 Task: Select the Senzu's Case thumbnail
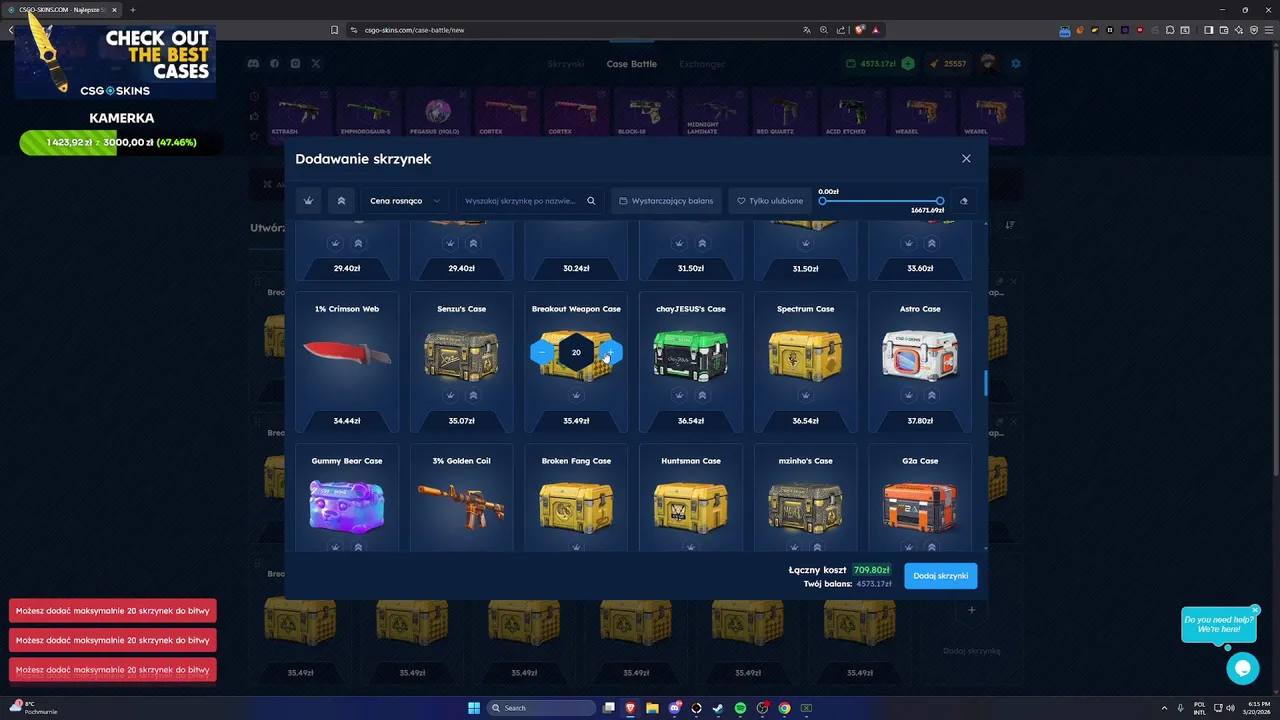click(461, 354)
